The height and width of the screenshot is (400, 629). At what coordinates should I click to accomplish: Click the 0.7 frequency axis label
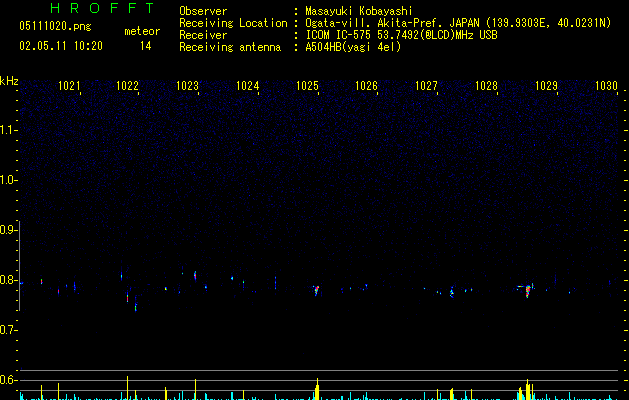[8, 330]
